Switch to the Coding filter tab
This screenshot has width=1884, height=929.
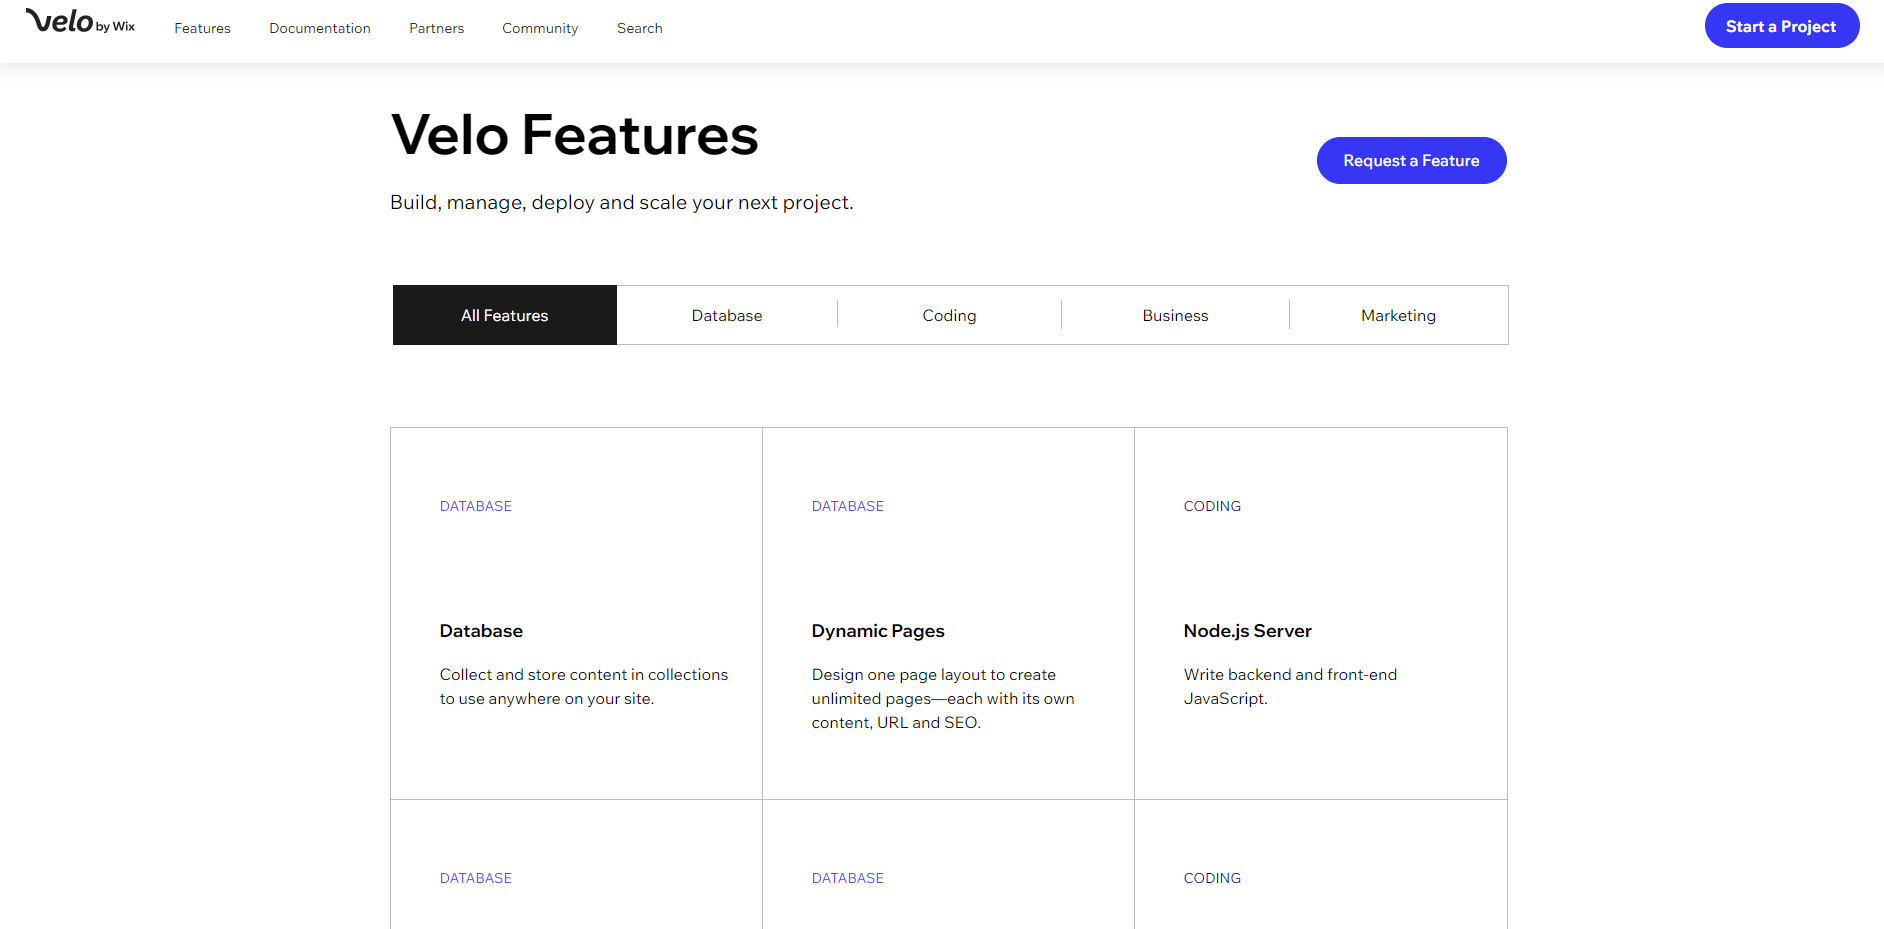point(949,315)
